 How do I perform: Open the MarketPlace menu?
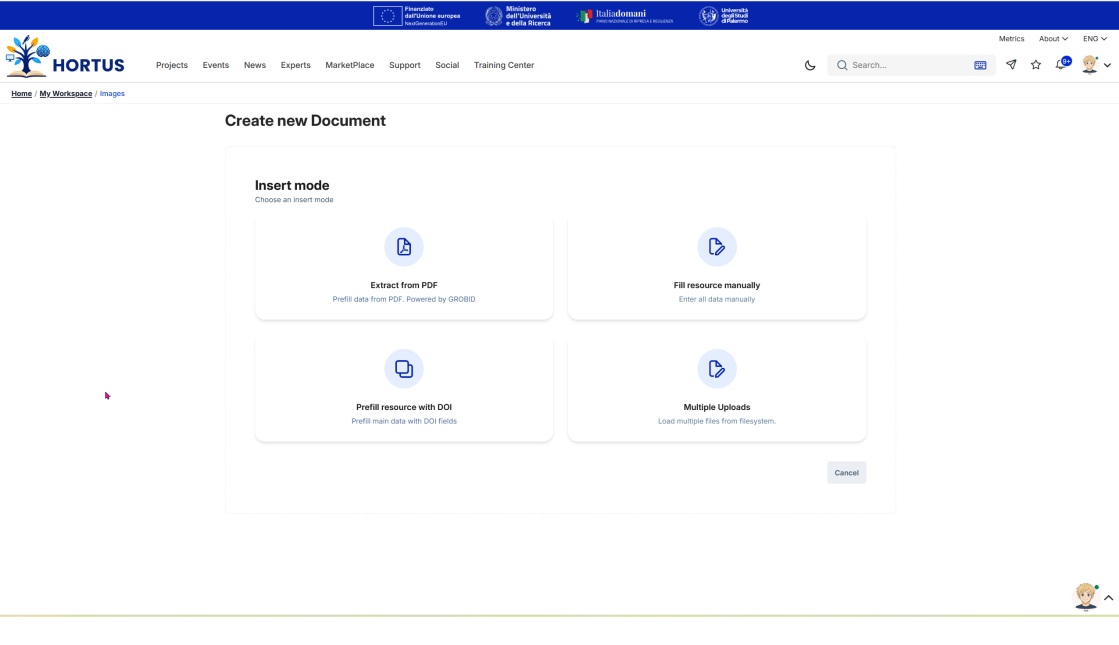tap(350, 65)
